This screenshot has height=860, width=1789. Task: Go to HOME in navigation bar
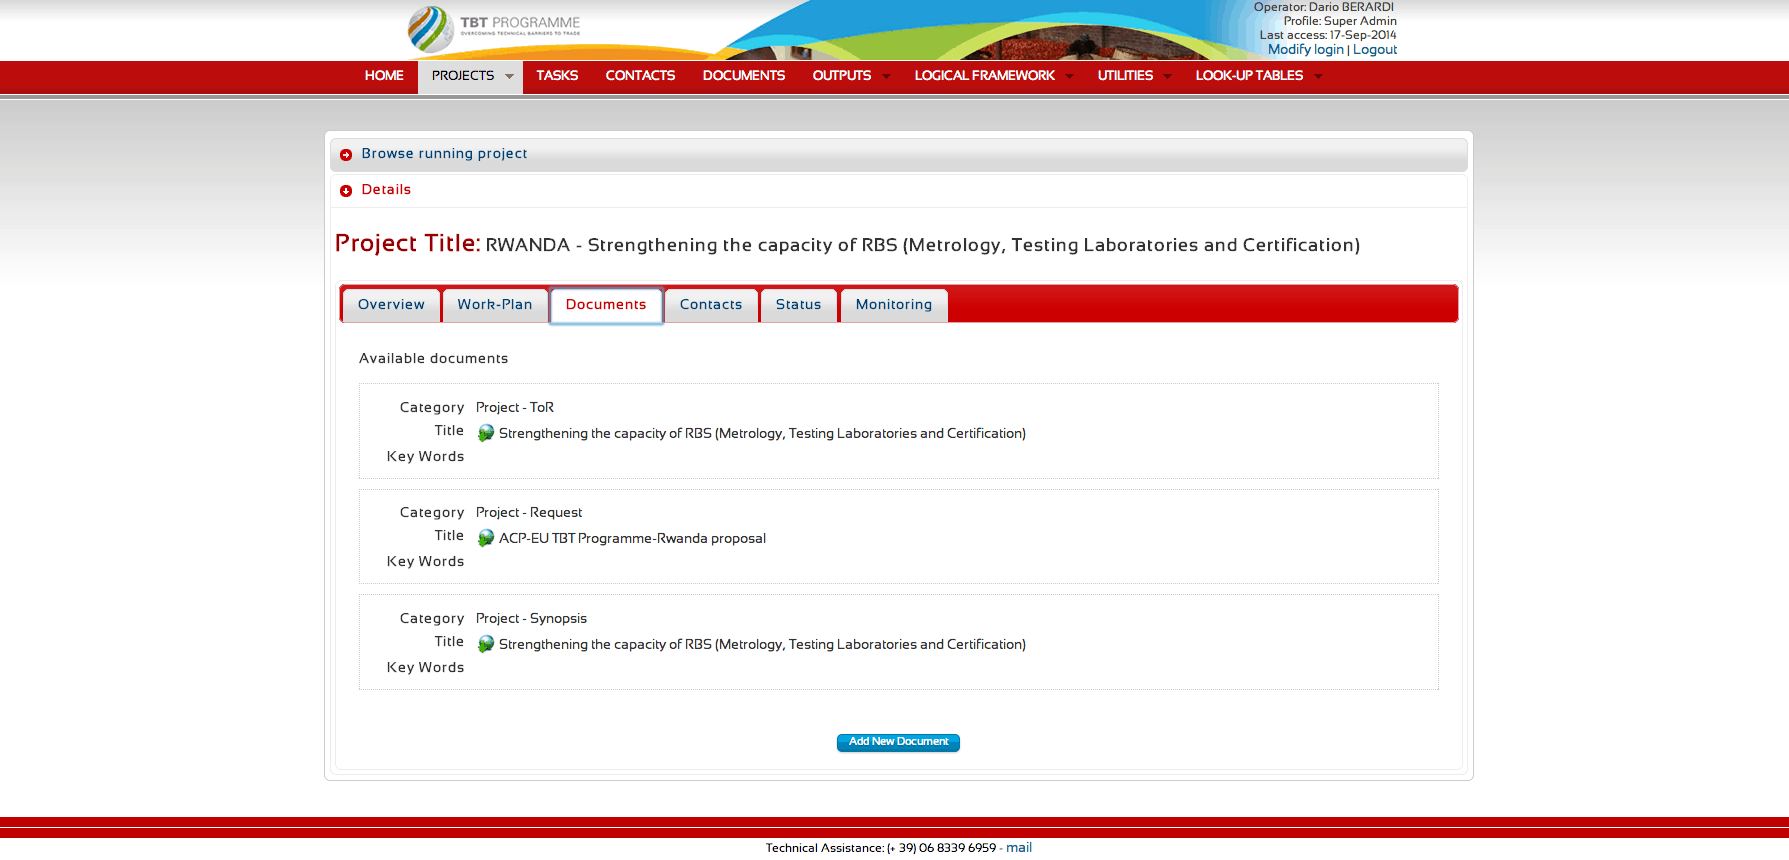(384, 76)
